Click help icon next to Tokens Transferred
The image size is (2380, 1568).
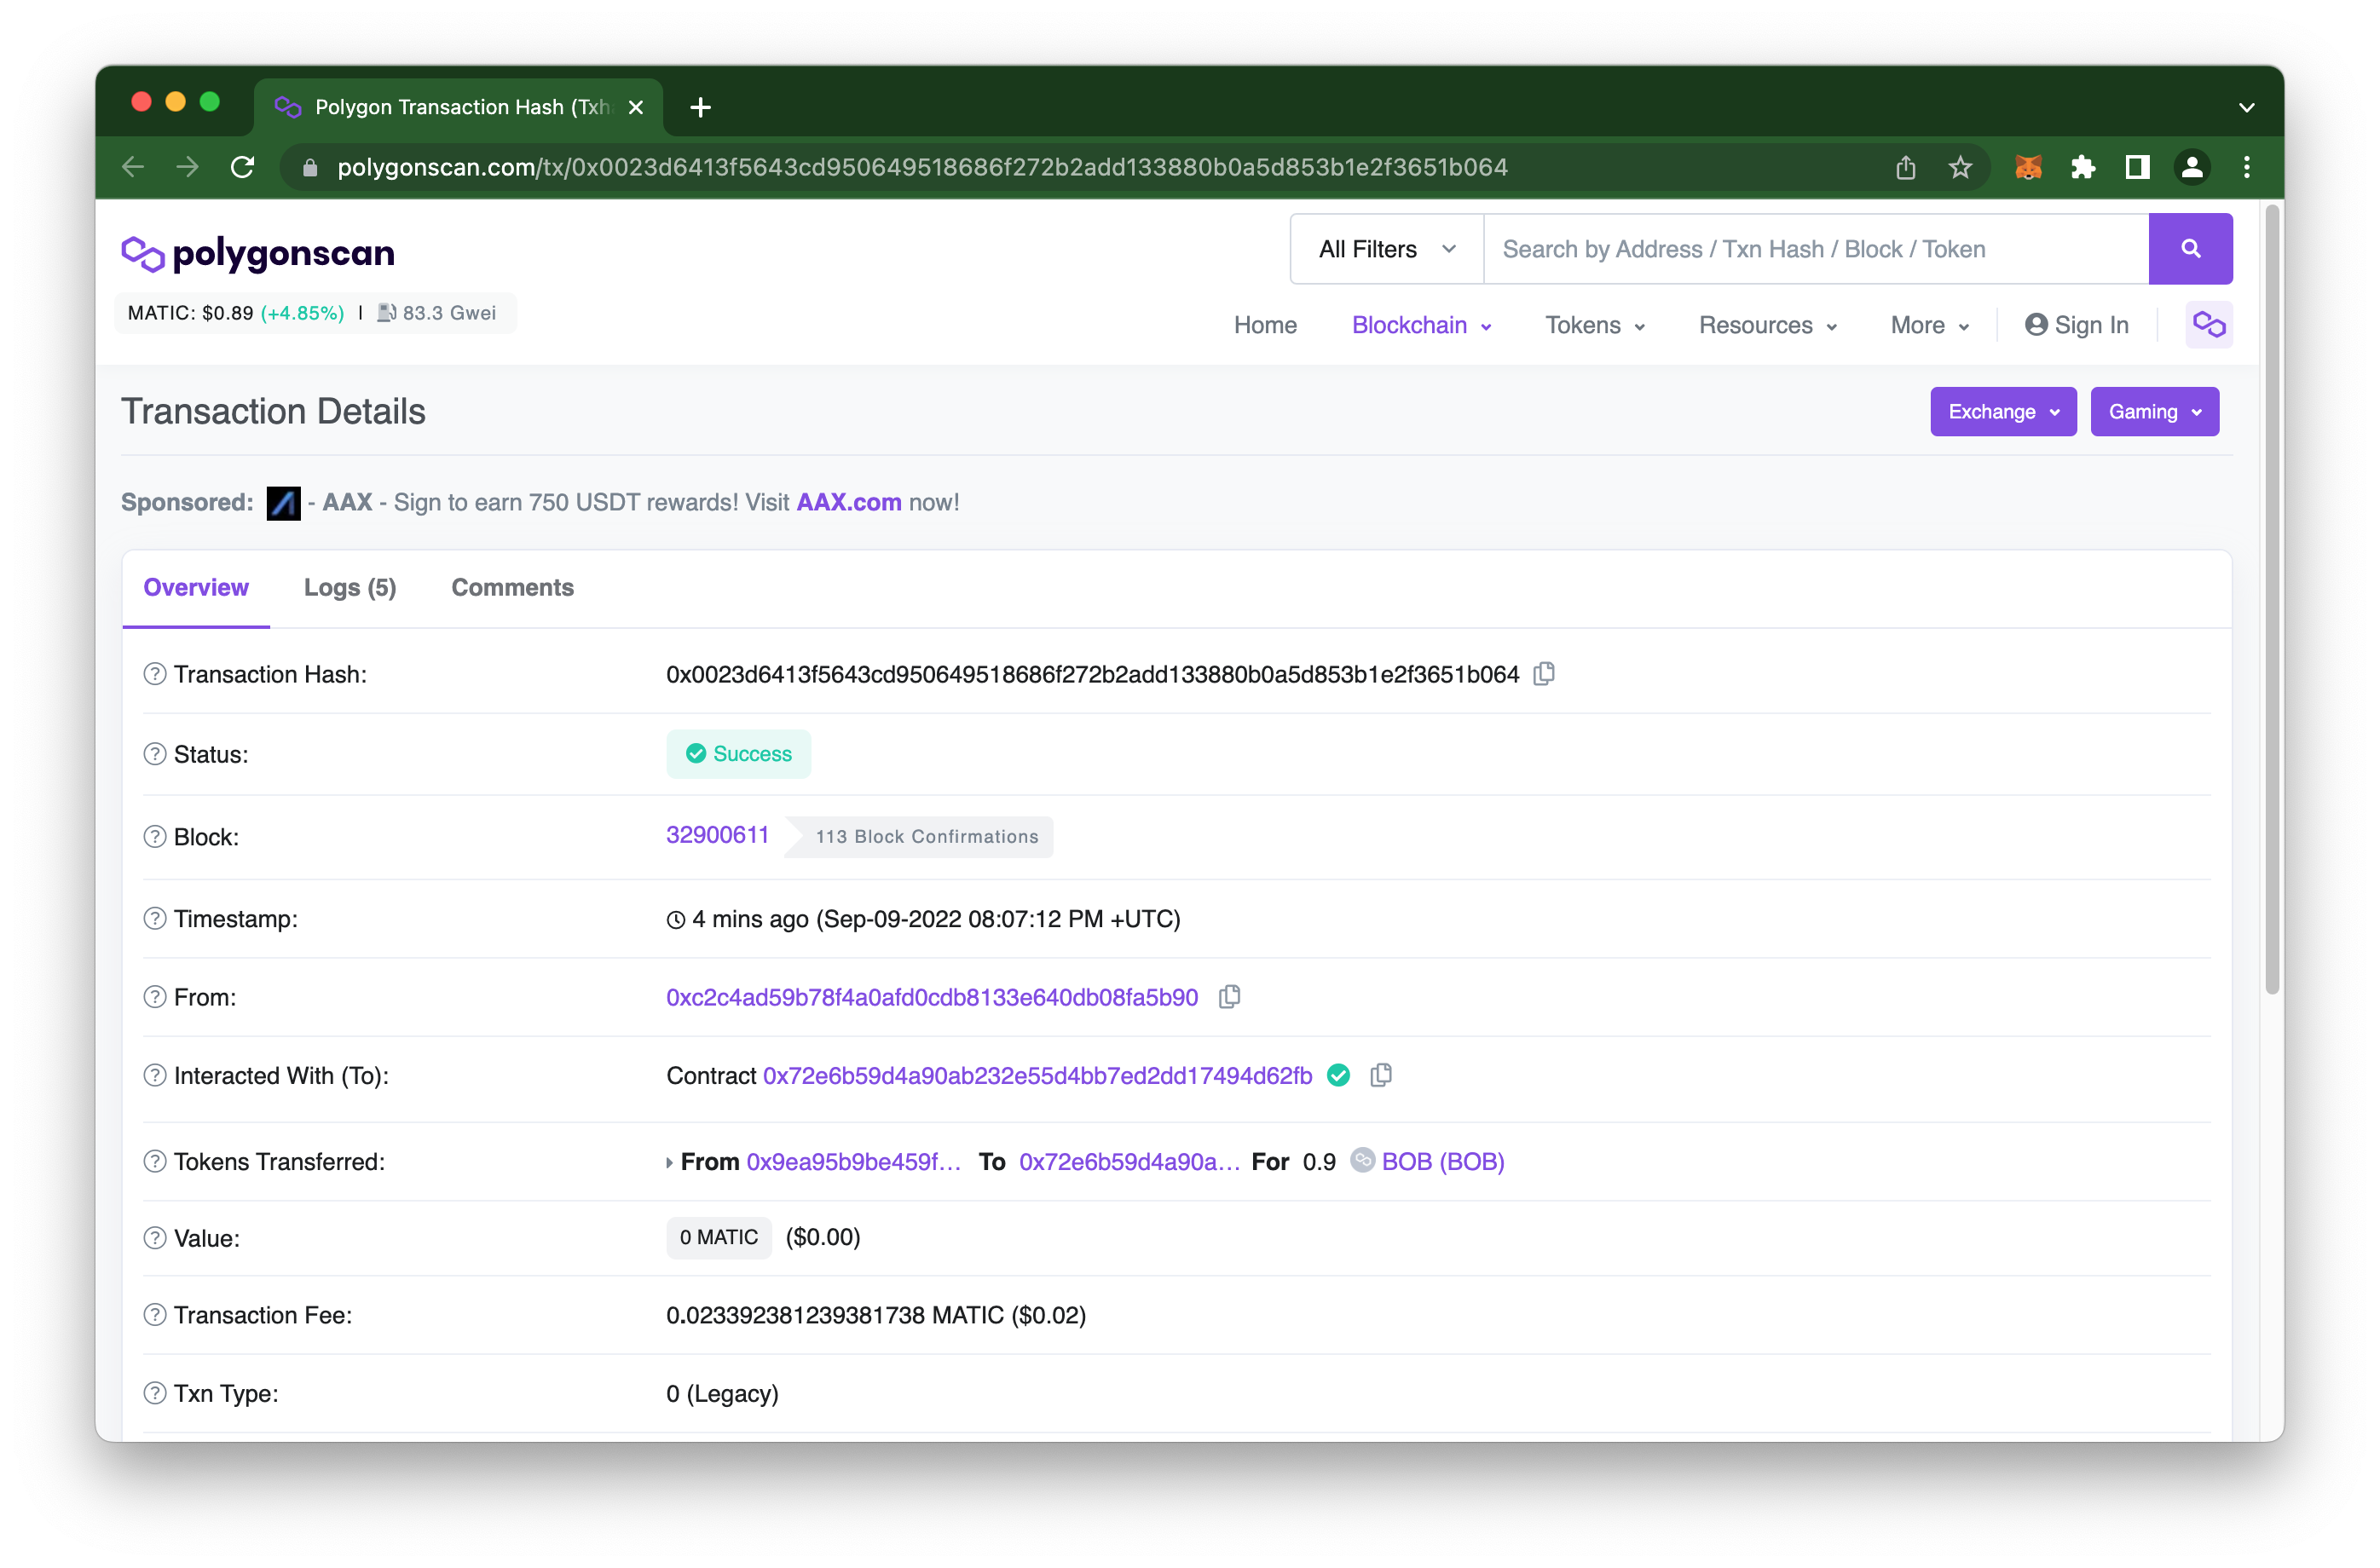[155, 1161]
